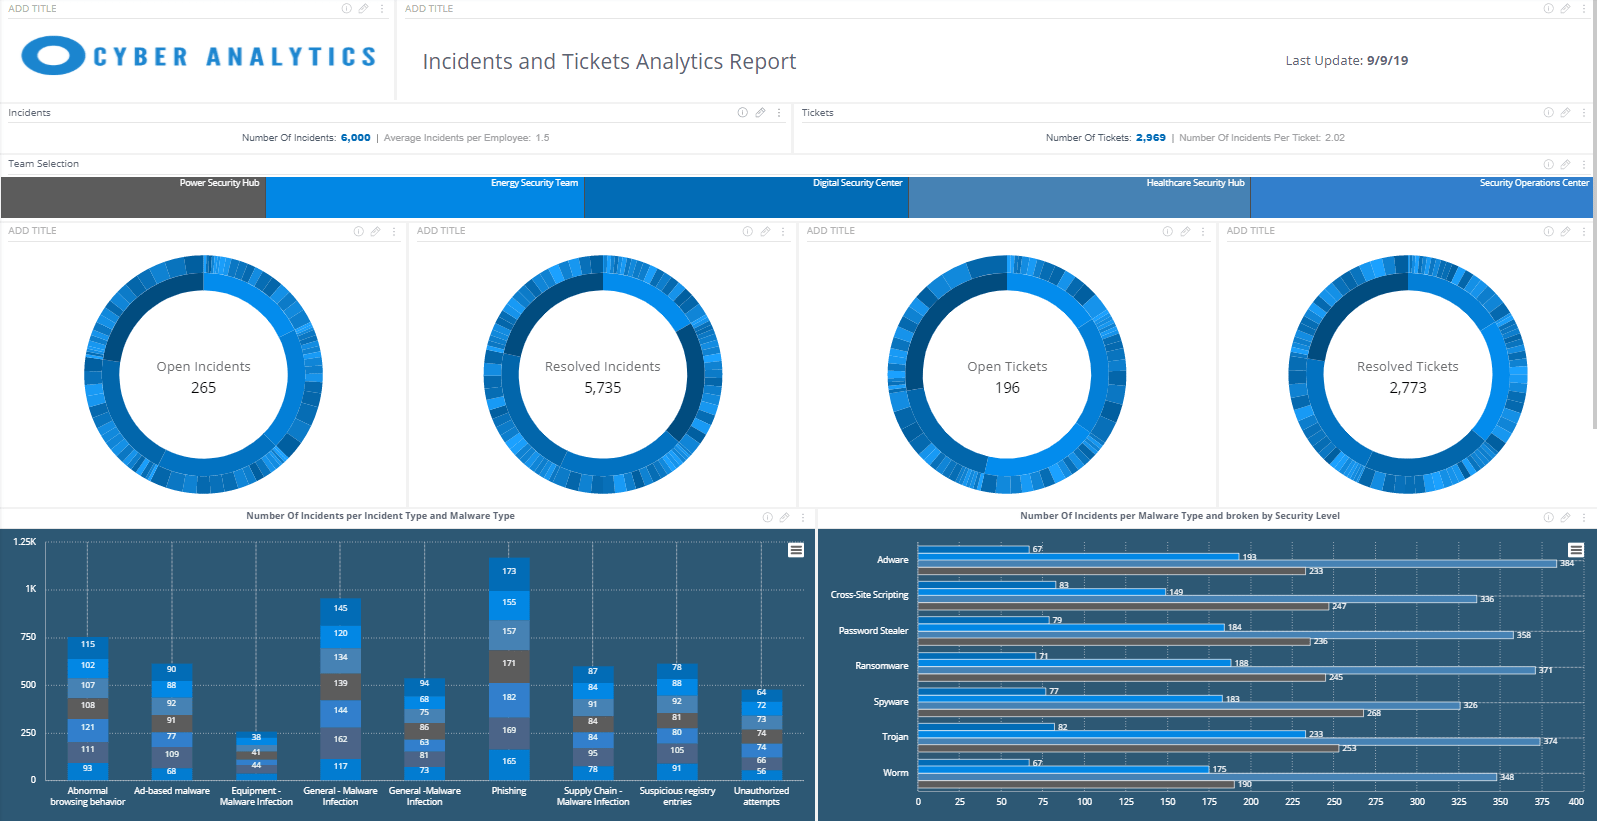This screenshot has height=821, width=1597.
Task: Open options menu of Resolved Tickets chart
Action: pyautogui.click(x=1584, y=231)
